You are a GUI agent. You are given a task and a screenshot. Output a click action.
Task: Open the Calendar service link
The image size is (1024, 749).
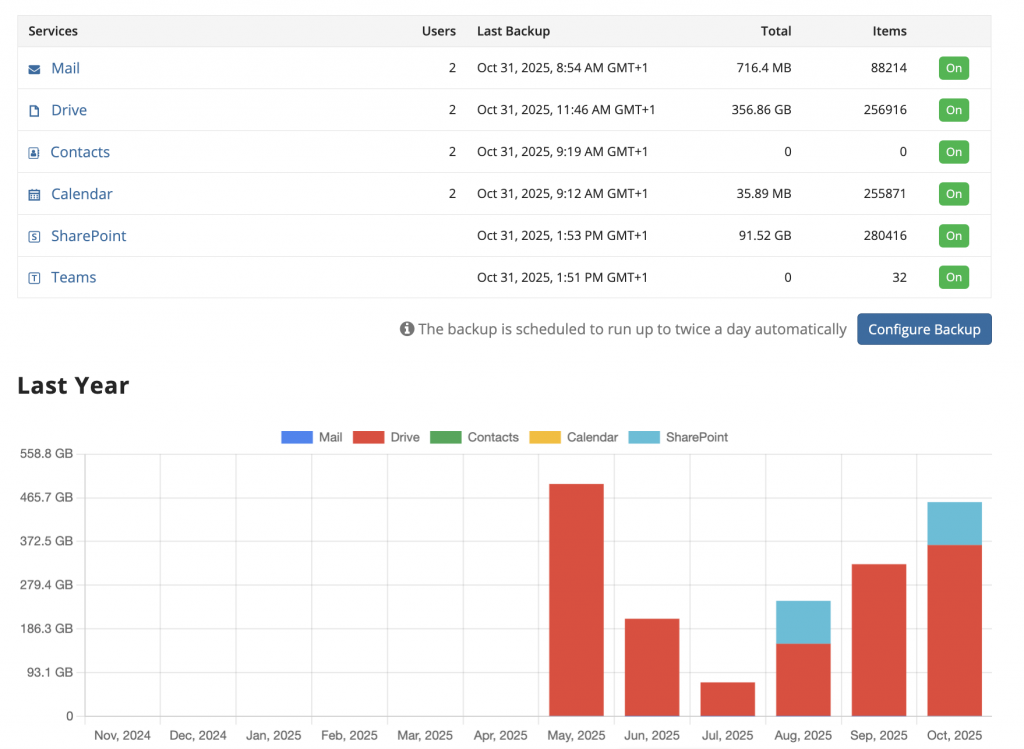[81, 195]
